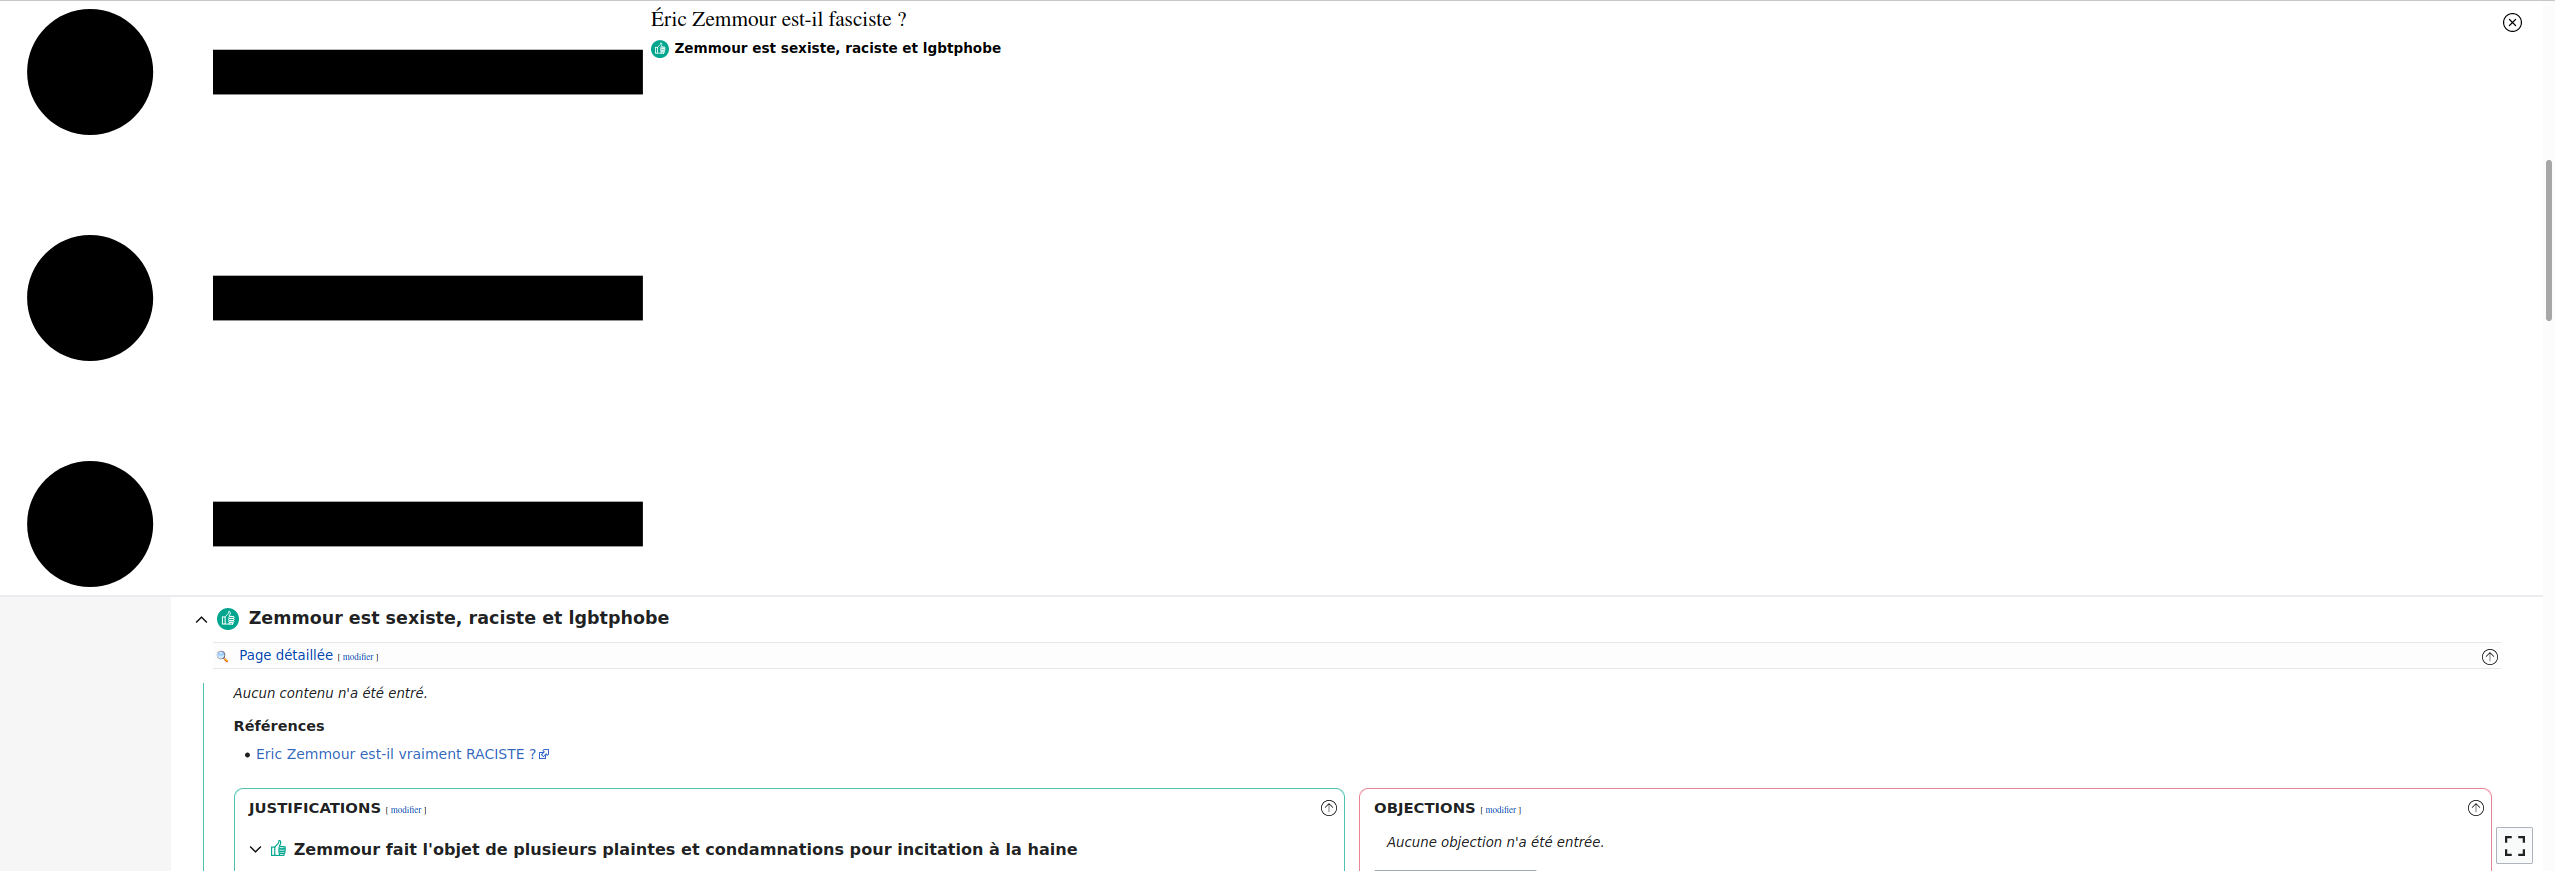Collapse the 'Zemmour est sexiste, raciste et lgbtphobe' section
The height and width of the screenshot is (871, 2560).
[x=201, y=620]
